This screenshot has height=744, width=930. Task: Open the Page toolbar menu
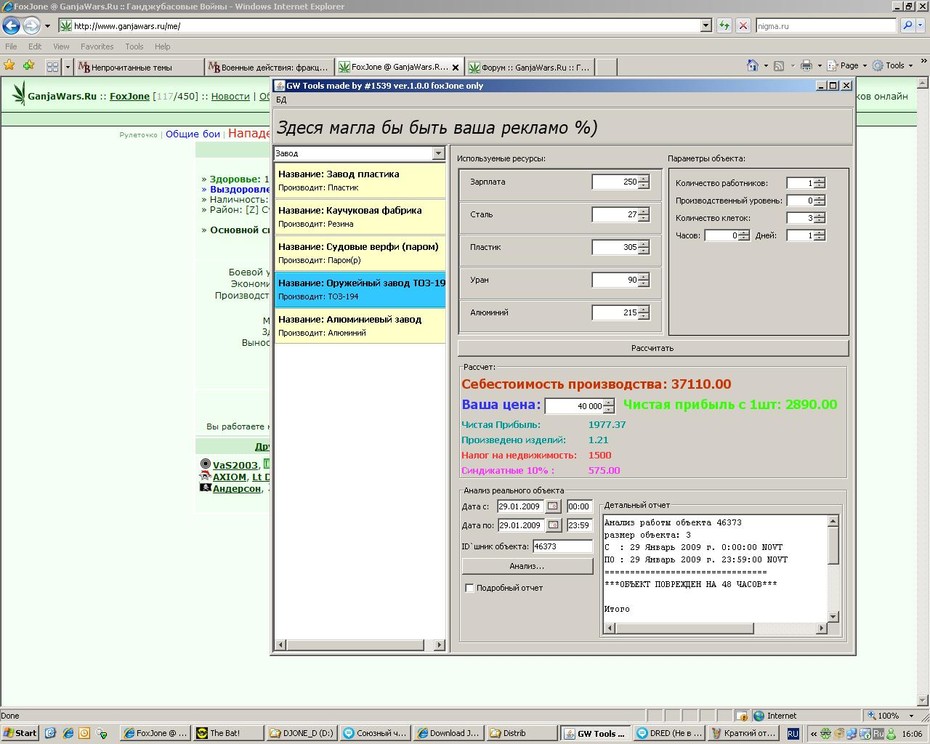tap(849, 65)
